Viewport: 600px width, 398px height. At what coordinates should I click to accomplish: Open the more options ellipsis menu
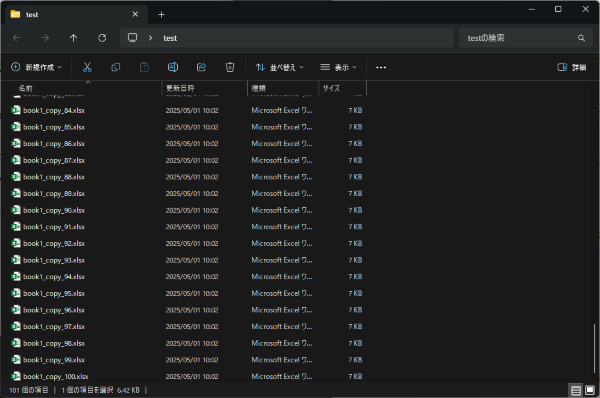pos(381,67)
